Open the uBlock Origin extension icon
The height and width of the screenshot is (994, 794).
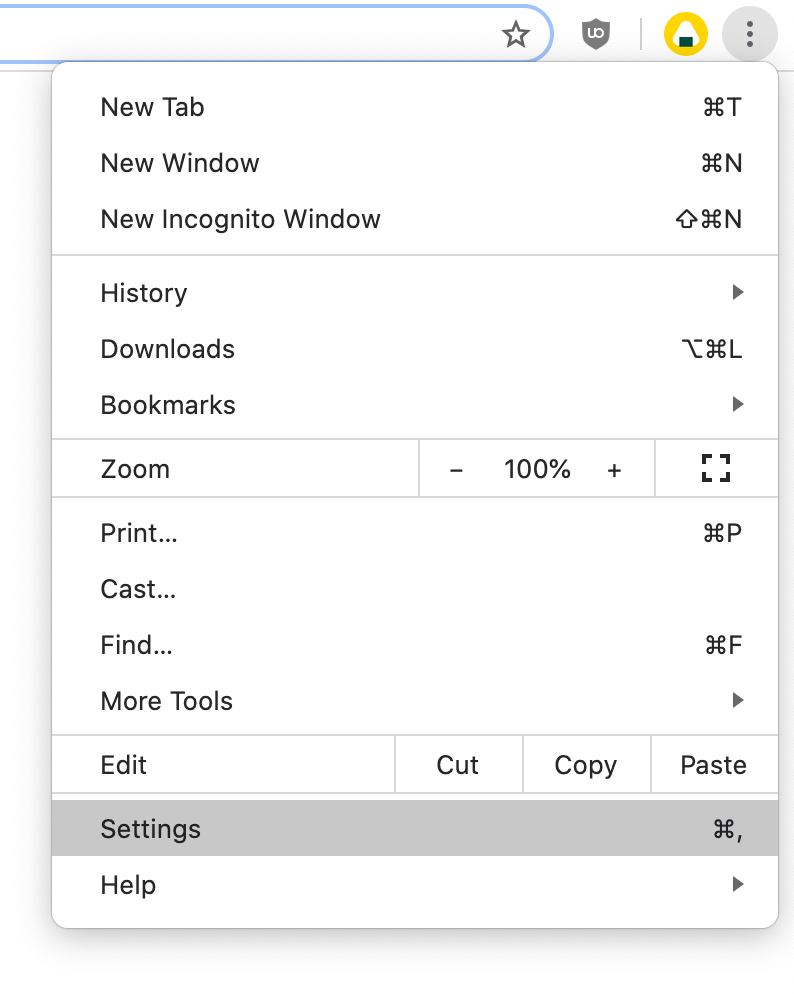(596, 34)
